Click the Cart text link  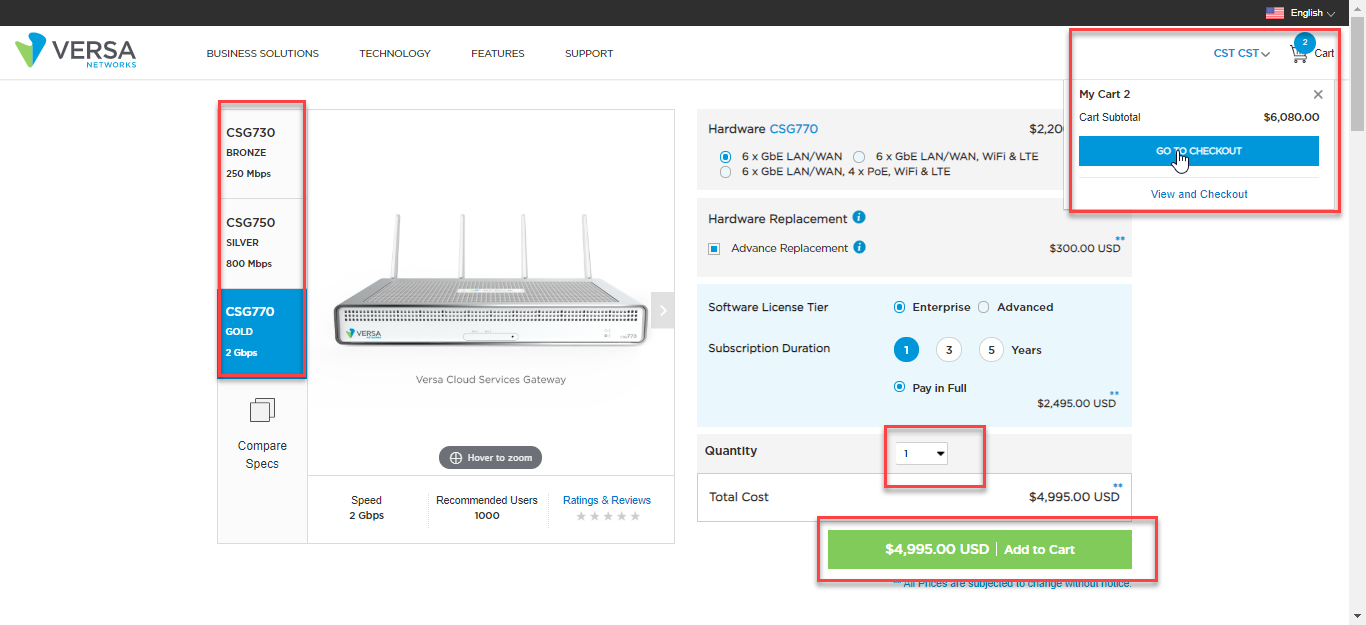1324,54
